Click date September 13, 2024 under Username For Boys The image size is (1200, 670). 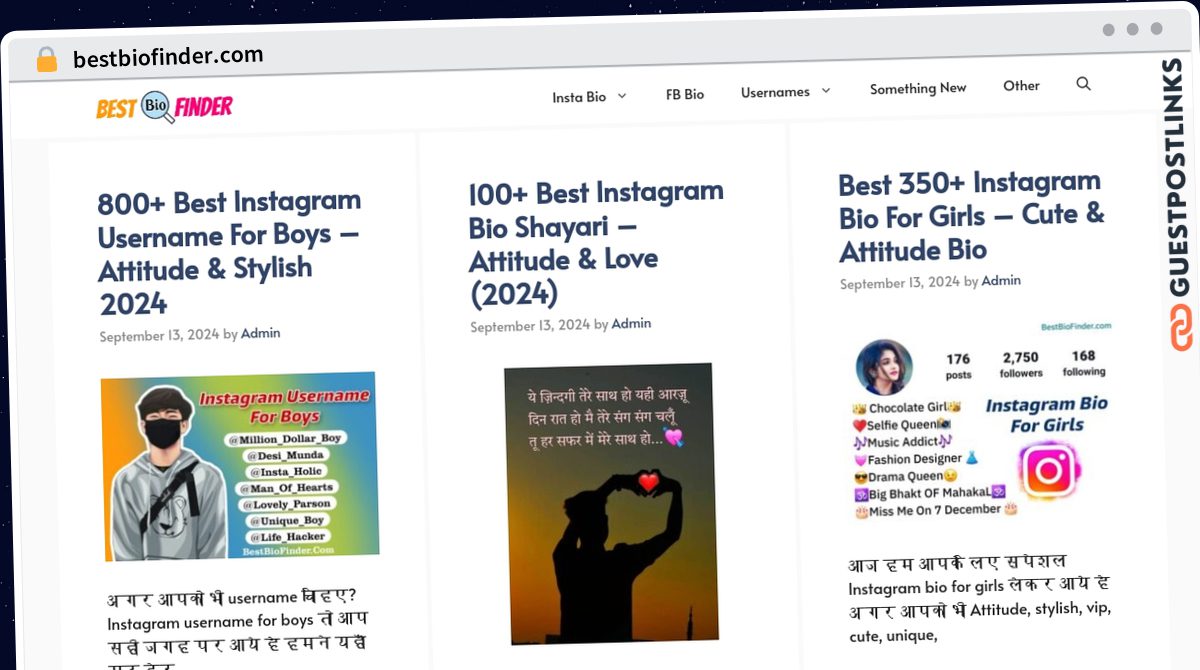[x=159, y=336]
